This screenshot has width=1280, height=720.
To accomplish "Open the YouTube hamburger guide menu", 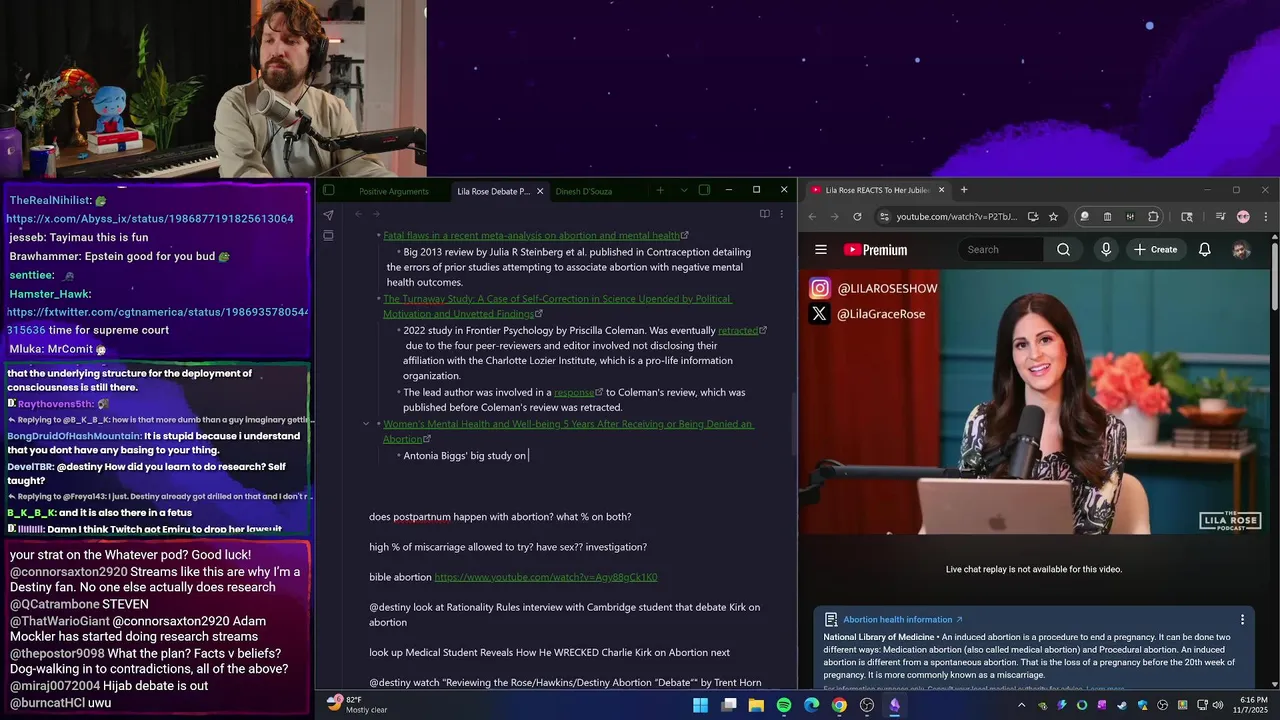I will [821, 250].
